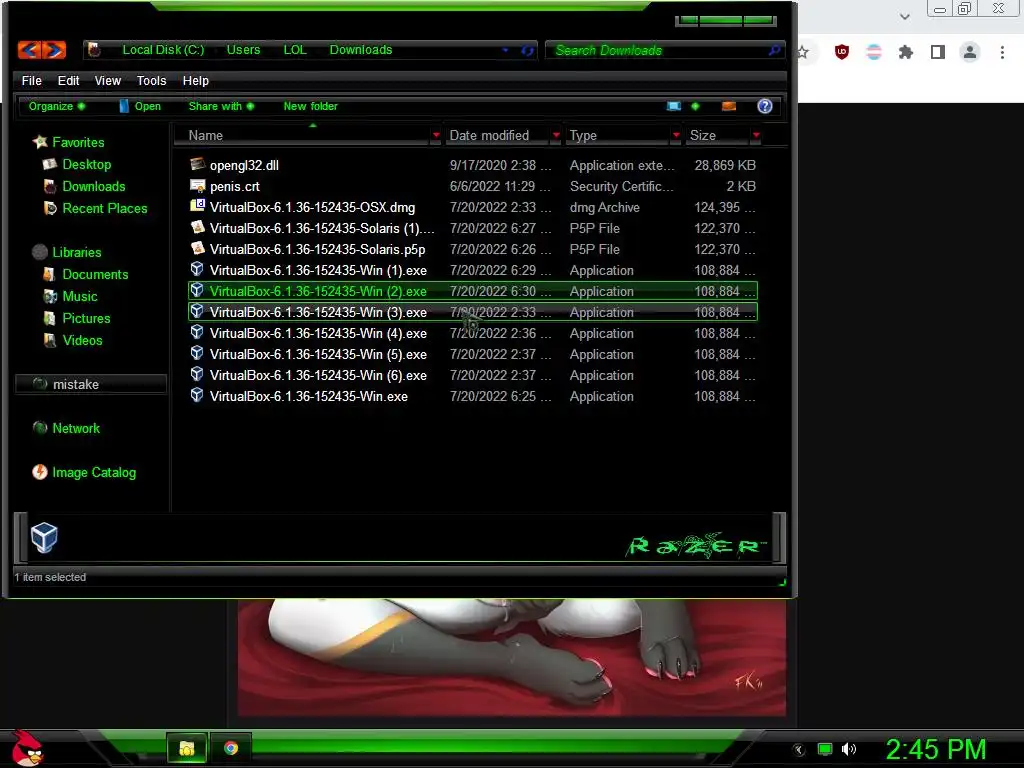The height and width of the screenshot is (768, 1024).
Task: Click the VirtualBox Win (5).exe icon
Action: pos(197,353)
